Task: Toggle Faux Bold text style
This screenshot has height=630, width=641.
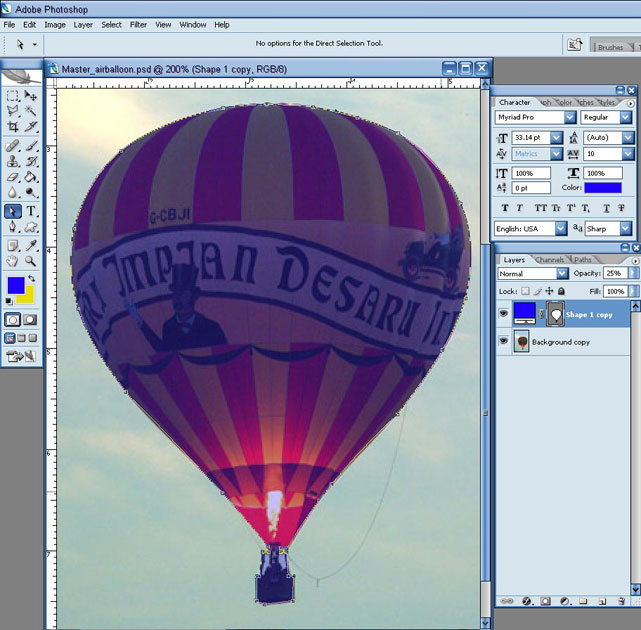Action: 505,208
